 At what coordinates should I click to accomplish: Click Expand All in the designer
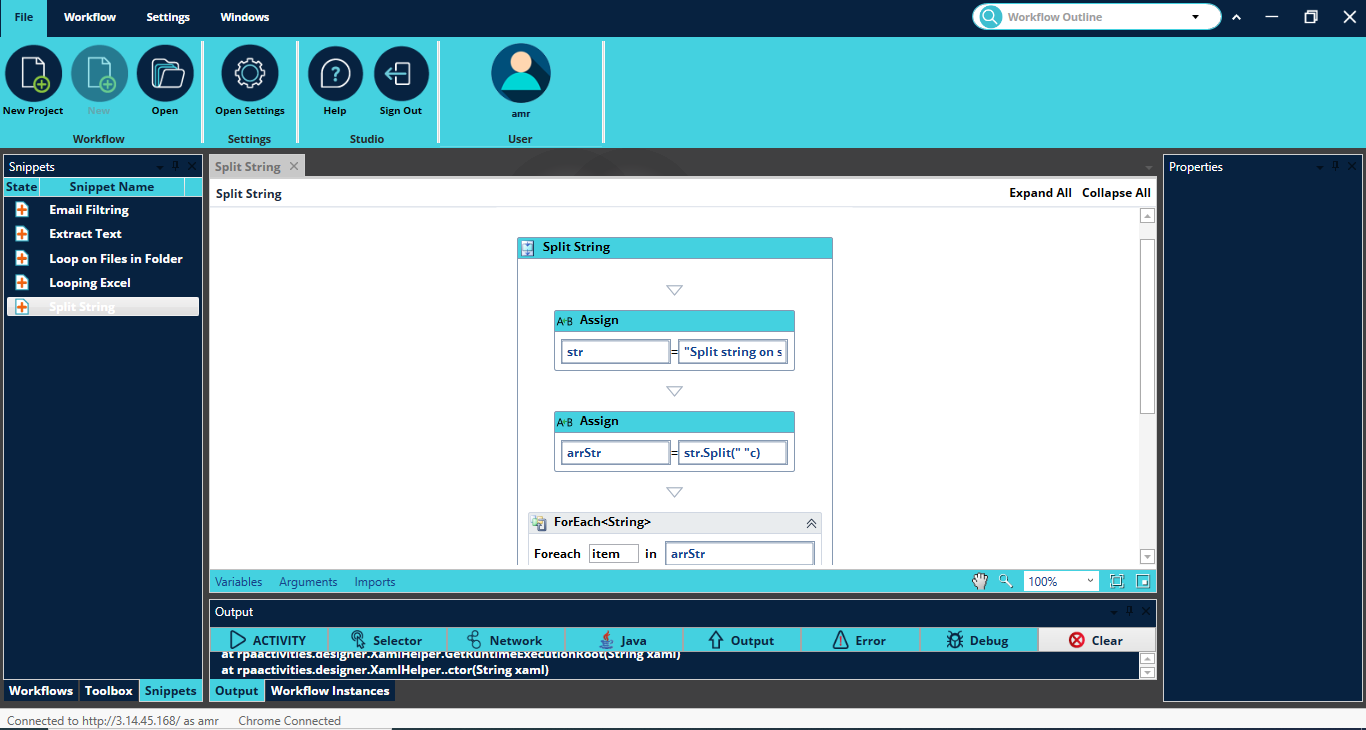point(1040,193)
